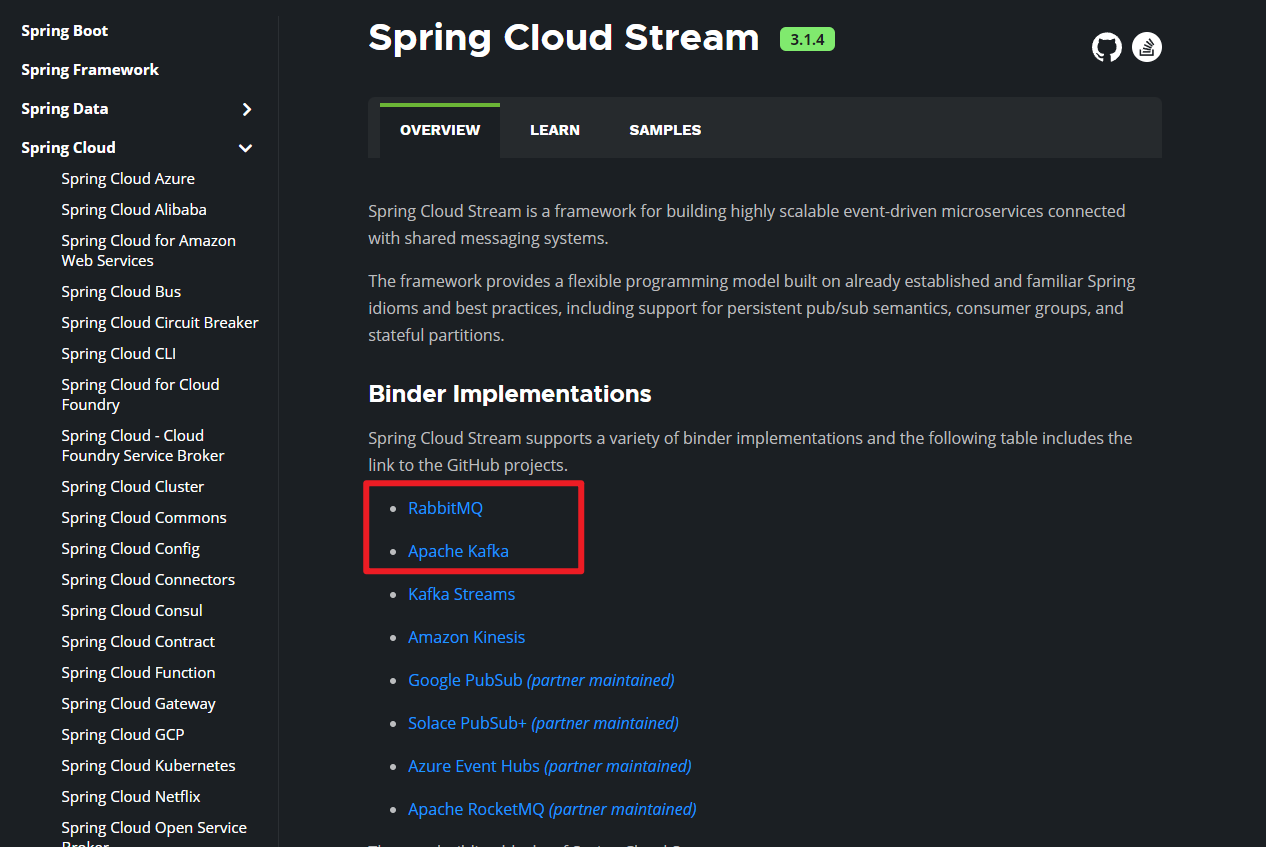Screen dimensions: 1266x847
Task: Expand the Spring Data submenu chevron
Action: click(x=247, y=109)
